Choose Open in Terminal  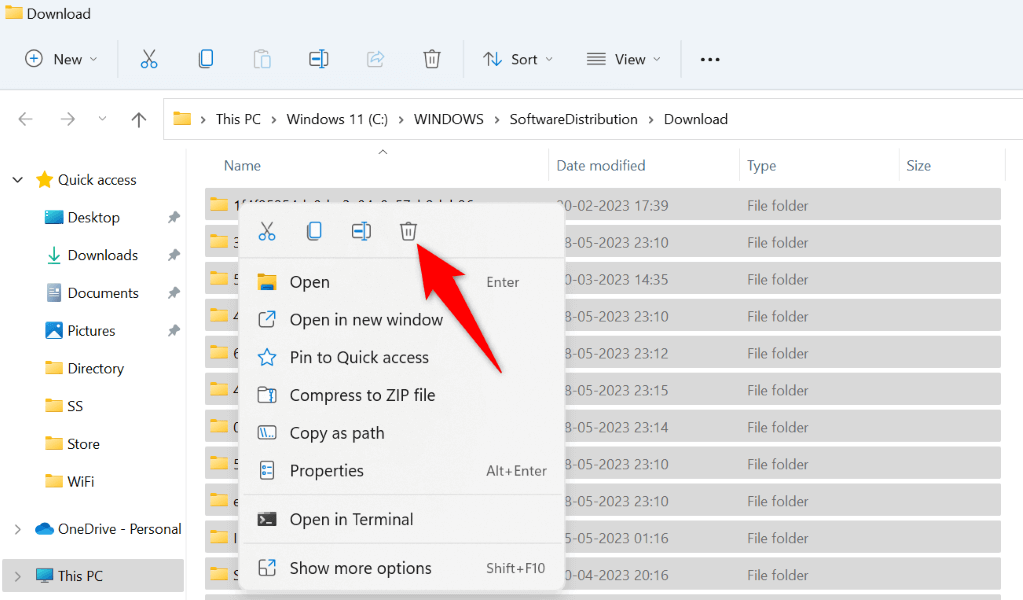coord(402,520)
